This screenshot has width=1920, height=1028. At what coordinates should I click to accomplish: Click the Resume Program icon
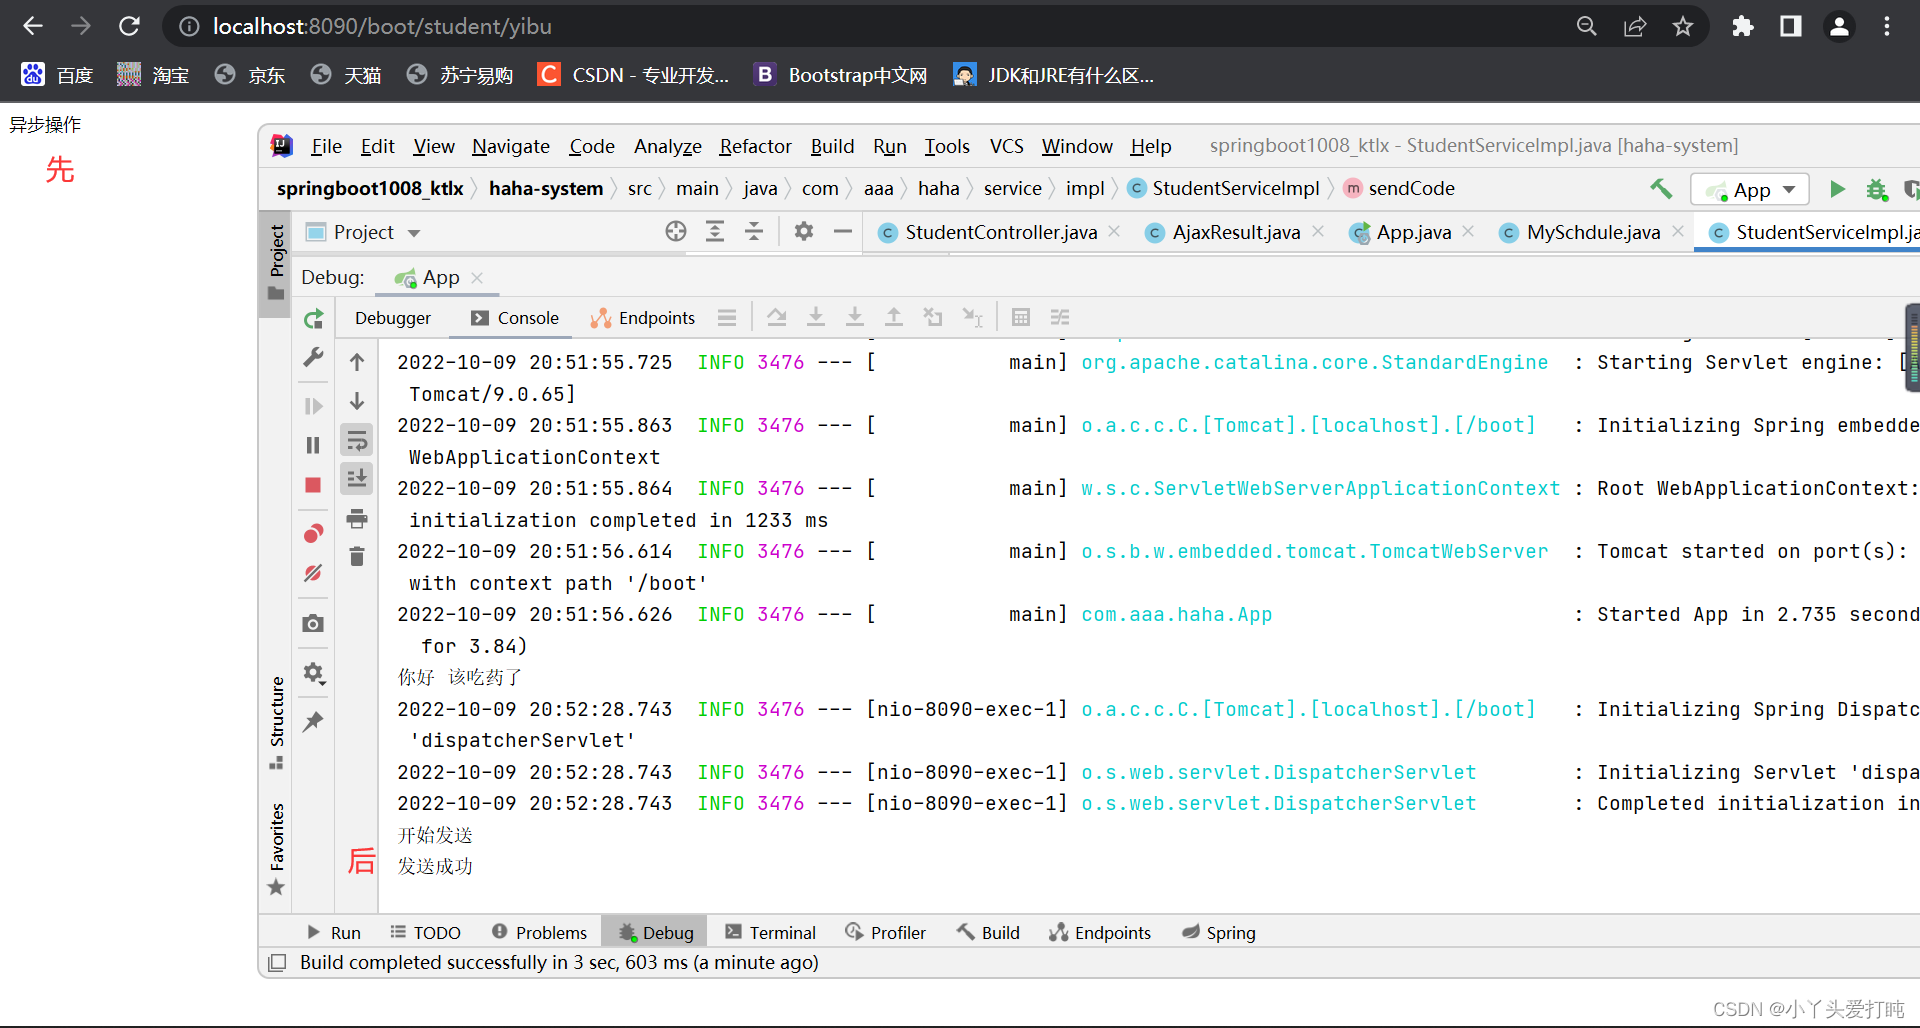point(313,406)
